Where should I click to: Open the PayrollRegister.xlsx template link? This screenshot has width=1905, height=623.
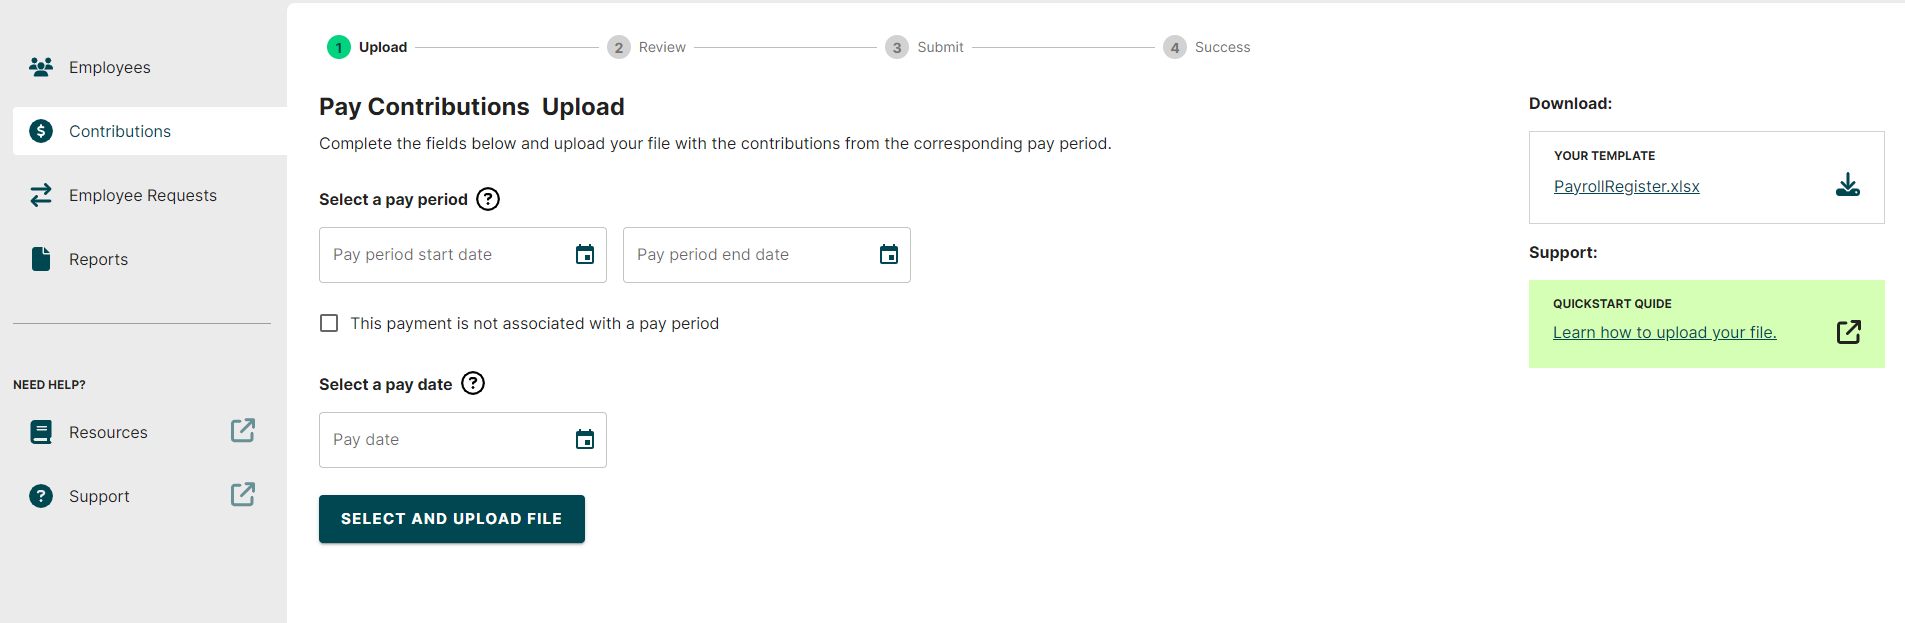[1626, 186]
